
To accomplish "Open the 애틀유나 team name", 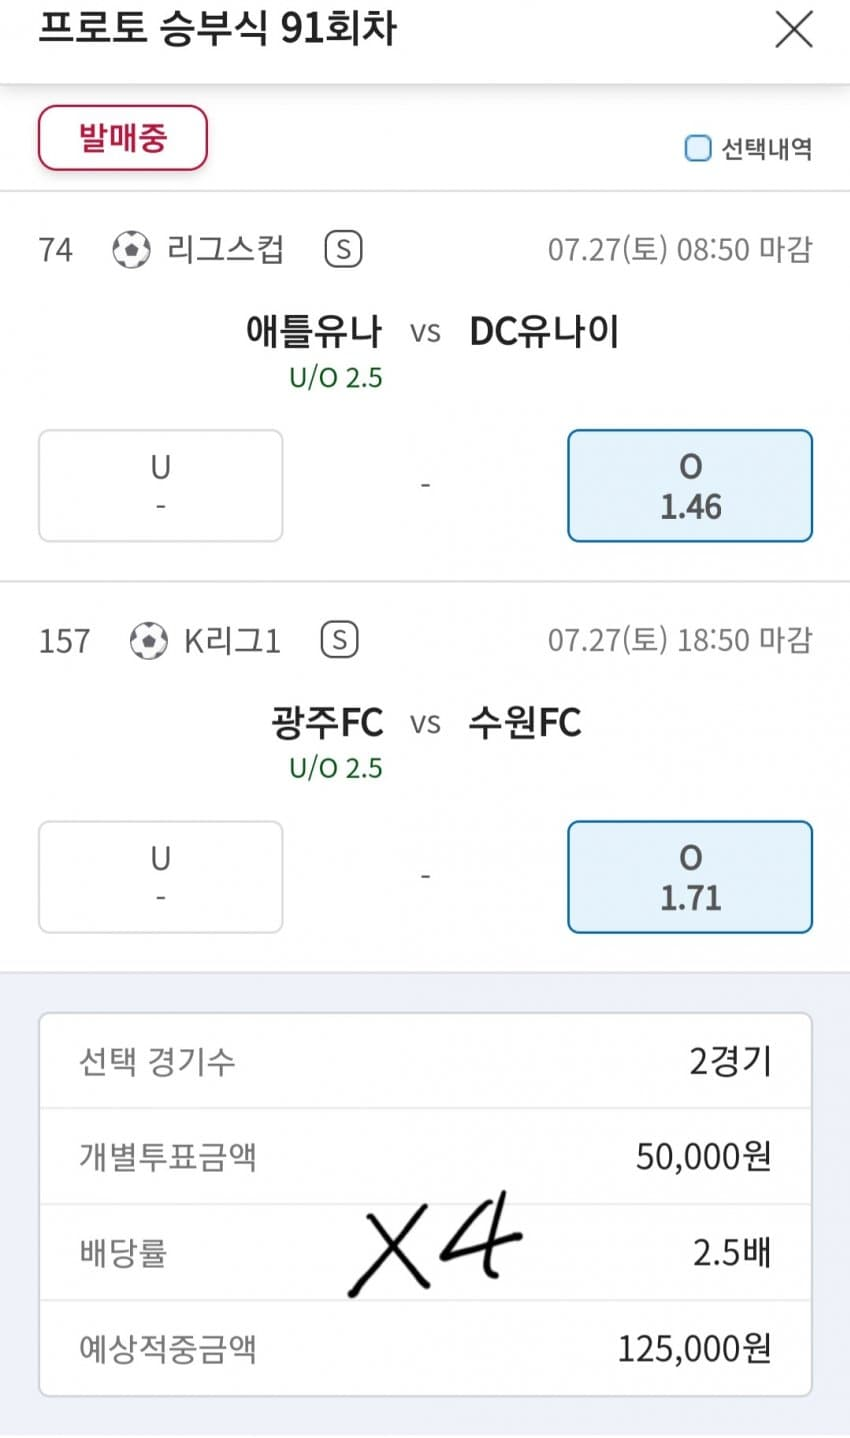I will [313, 331].
